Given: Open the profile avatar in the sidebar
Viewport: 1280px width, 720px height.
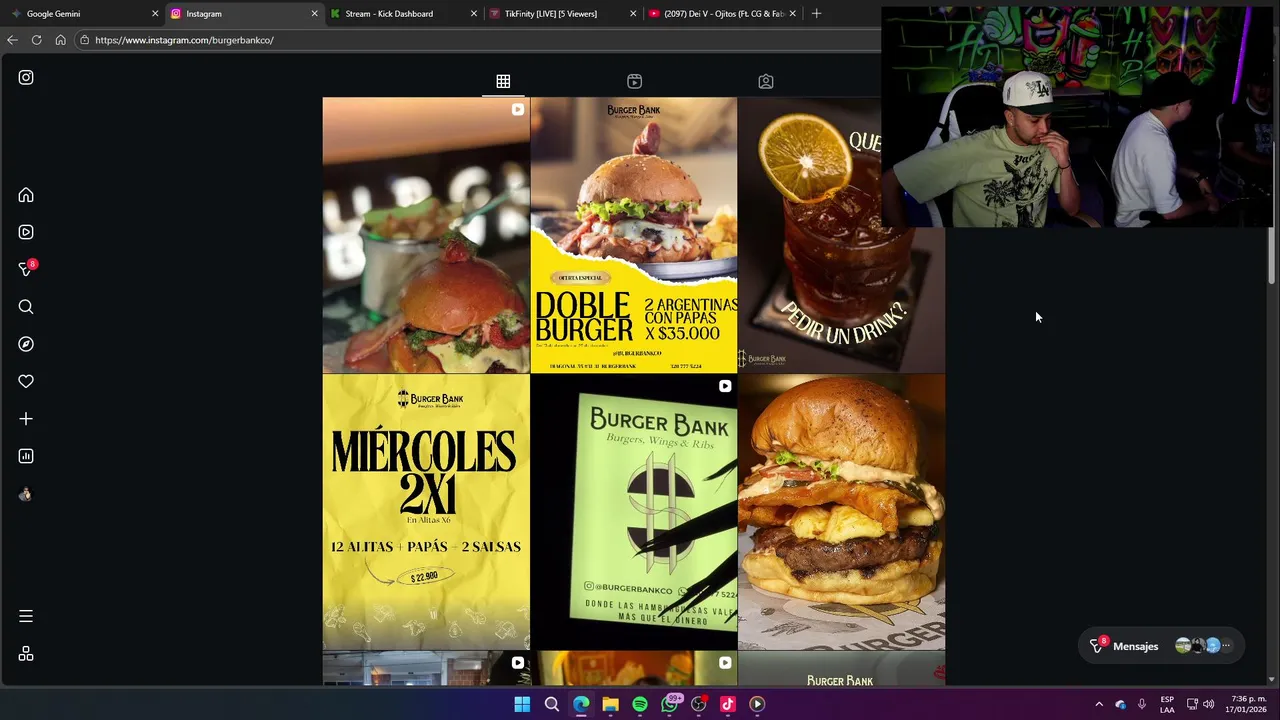Looking at the screenshot, I should (x=26, y=494).
